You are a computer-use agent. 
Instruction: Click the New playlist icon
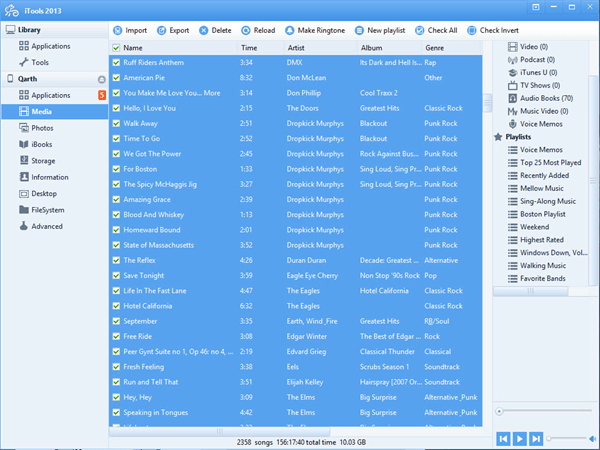point(359,30)
